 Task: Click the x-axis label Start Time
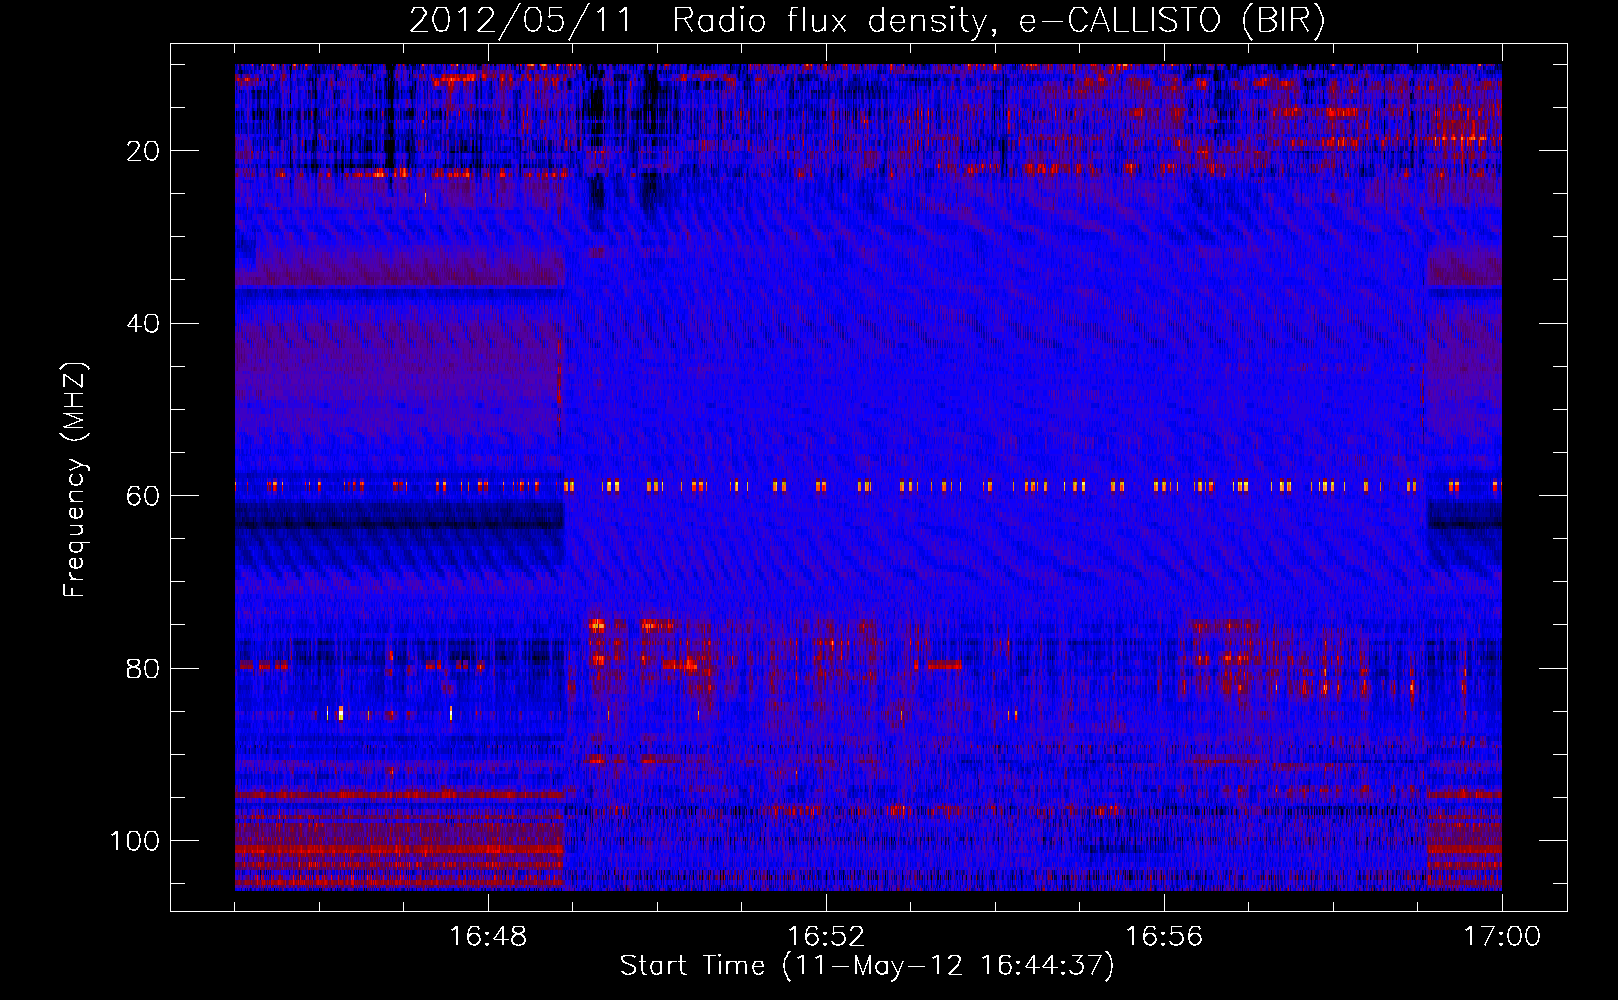[867, 966]
